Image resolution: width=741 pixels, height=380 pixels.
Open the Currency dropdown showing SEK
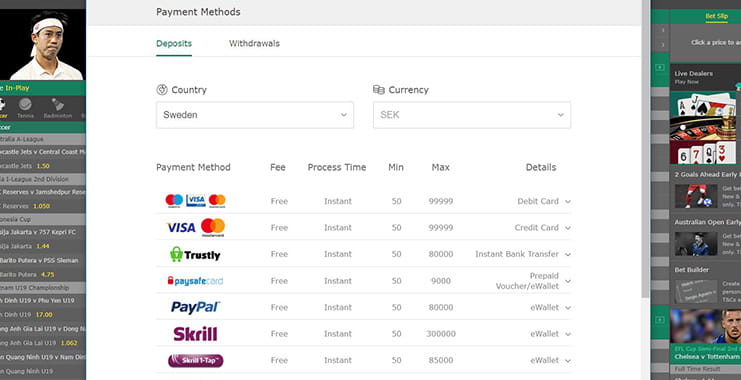point(472,115)
